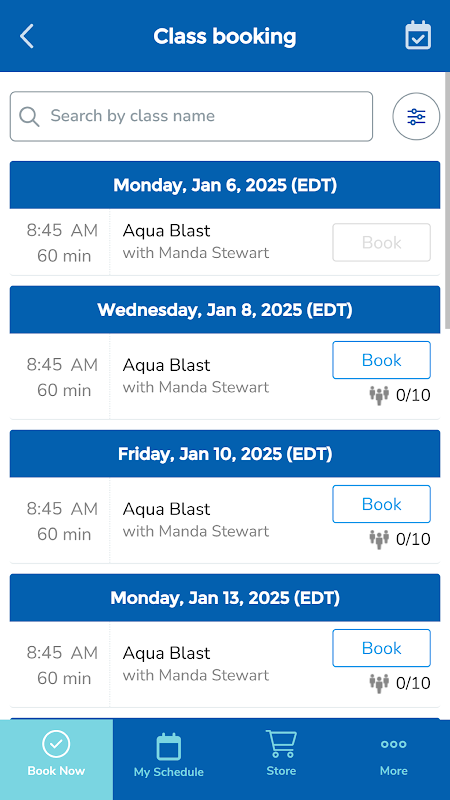Screen dimensions: 450x800
Task: Open the Aqua Blast class on Jan 10
Action: (166, 509)
